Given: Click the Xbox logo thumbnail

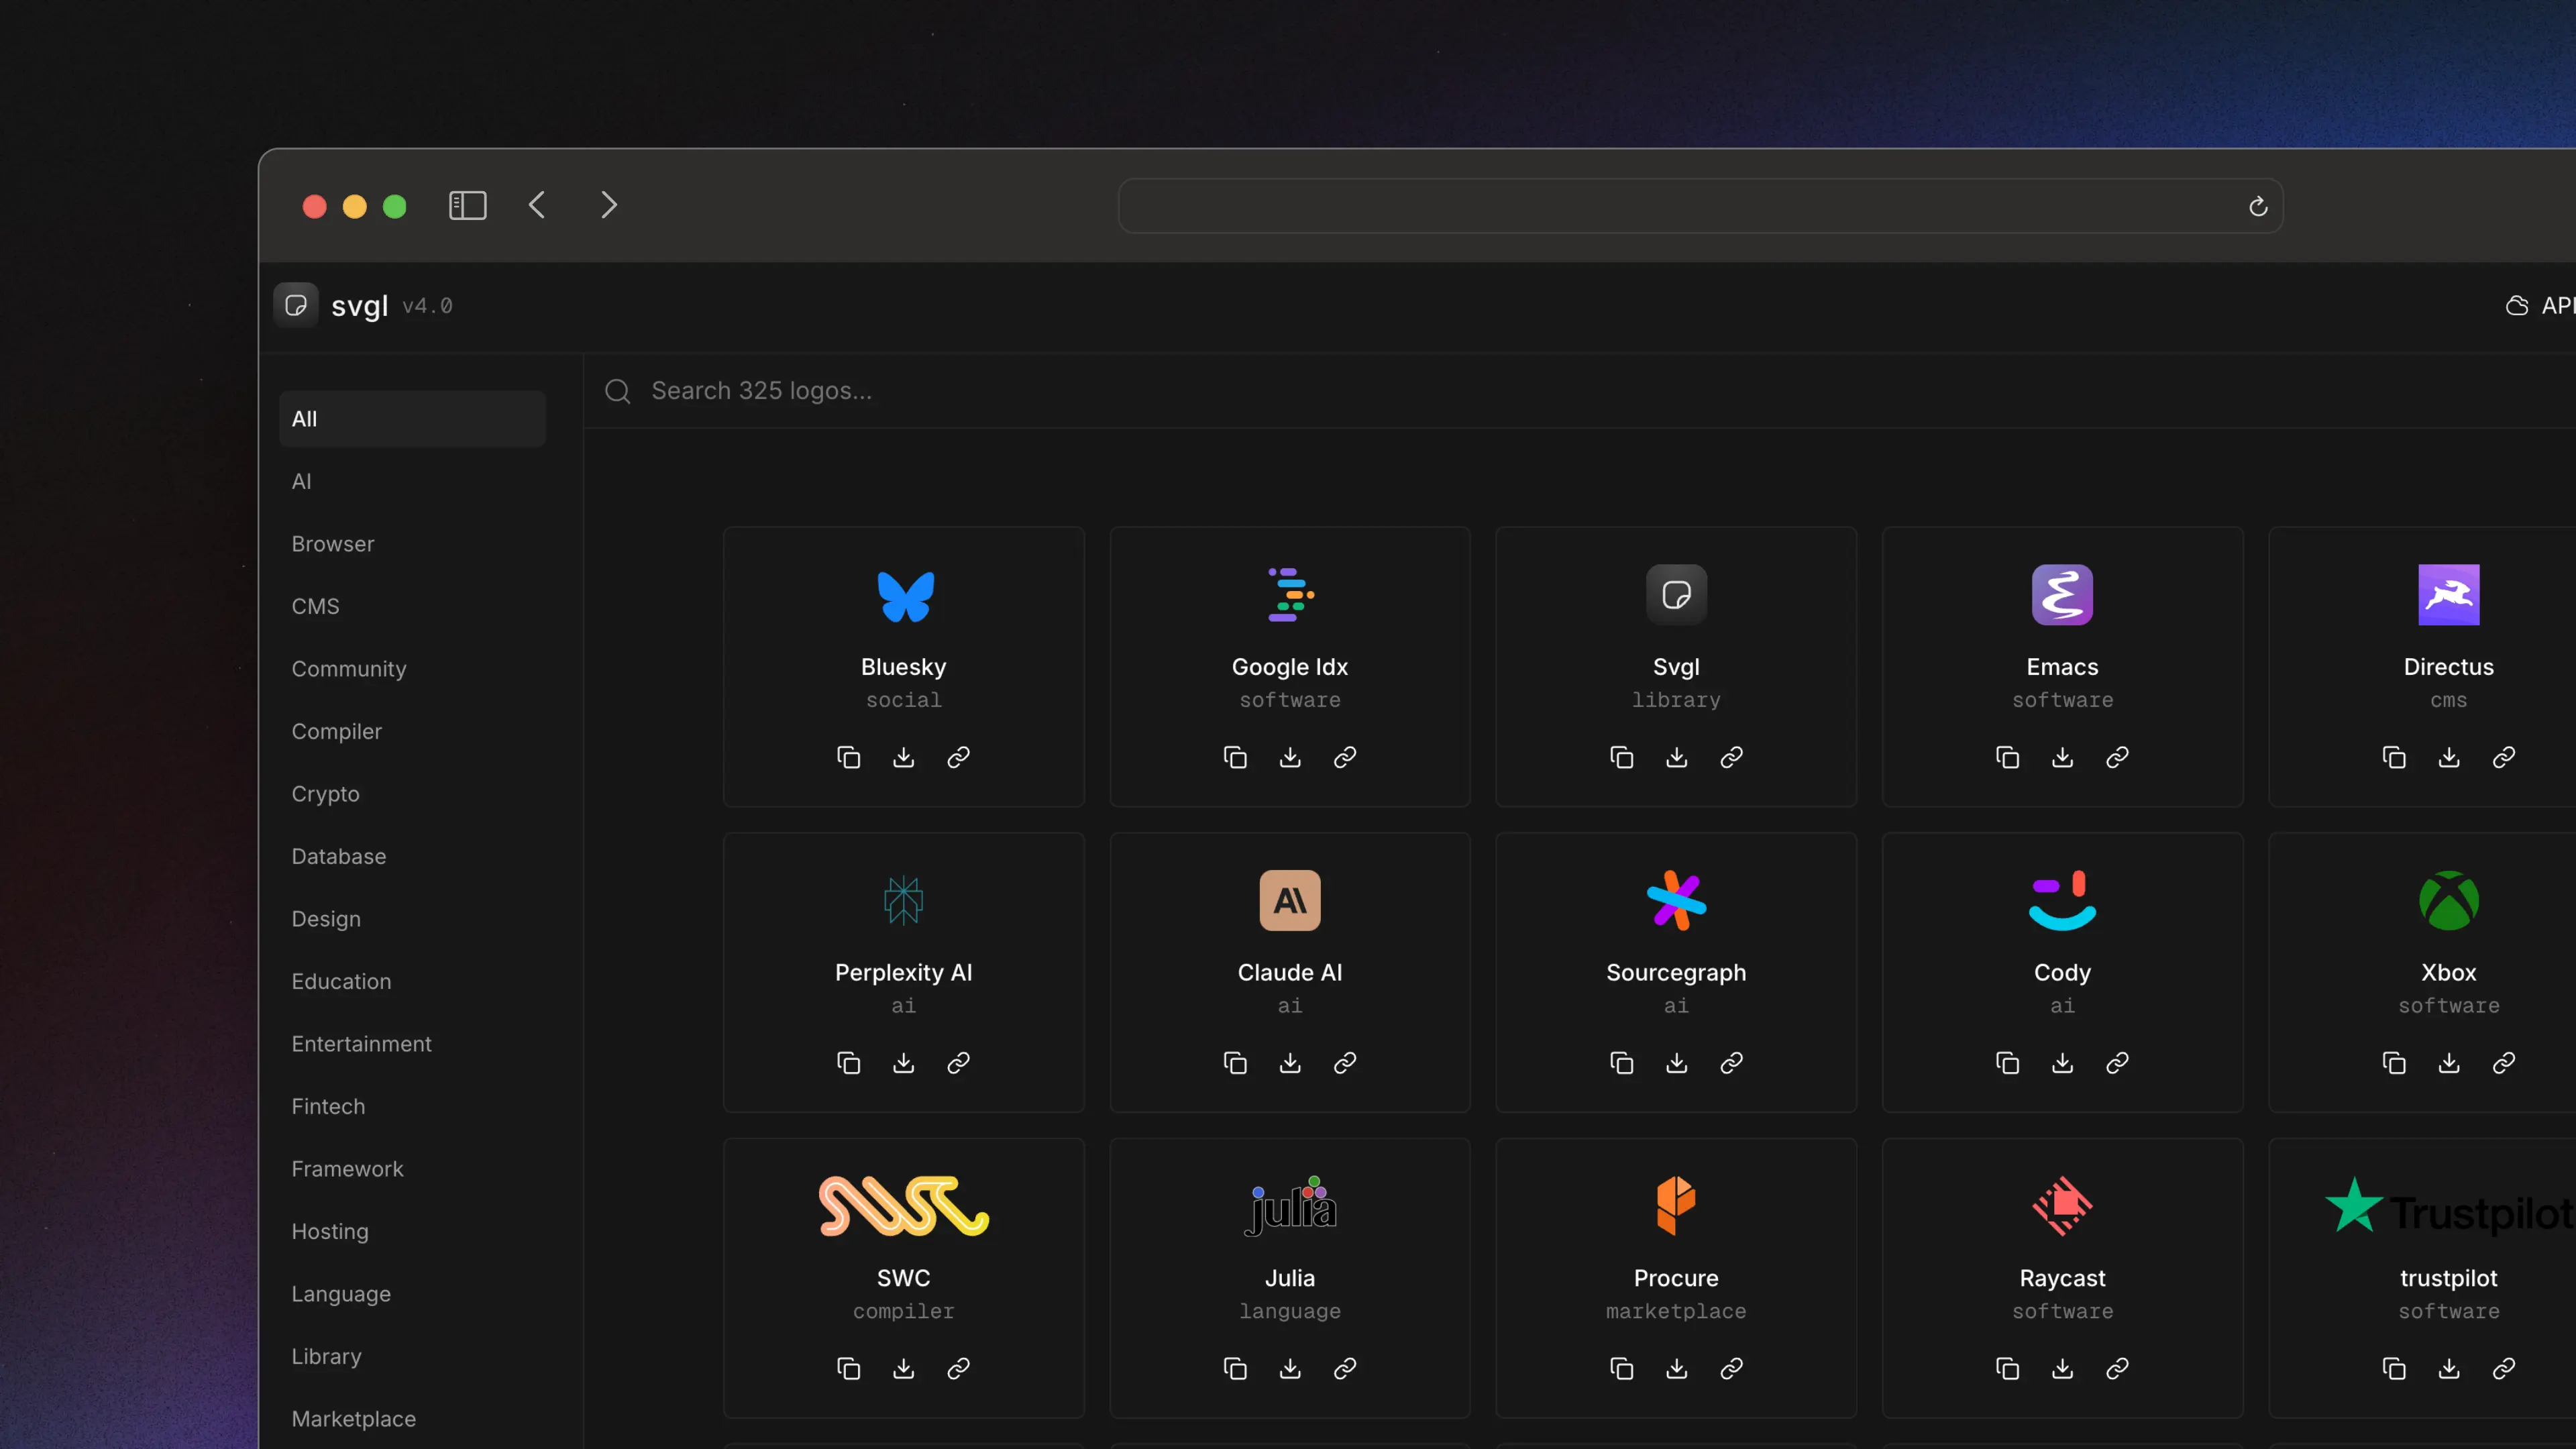Looking at the screenshot, I should pyautogui.click(x=2448, y=899).
